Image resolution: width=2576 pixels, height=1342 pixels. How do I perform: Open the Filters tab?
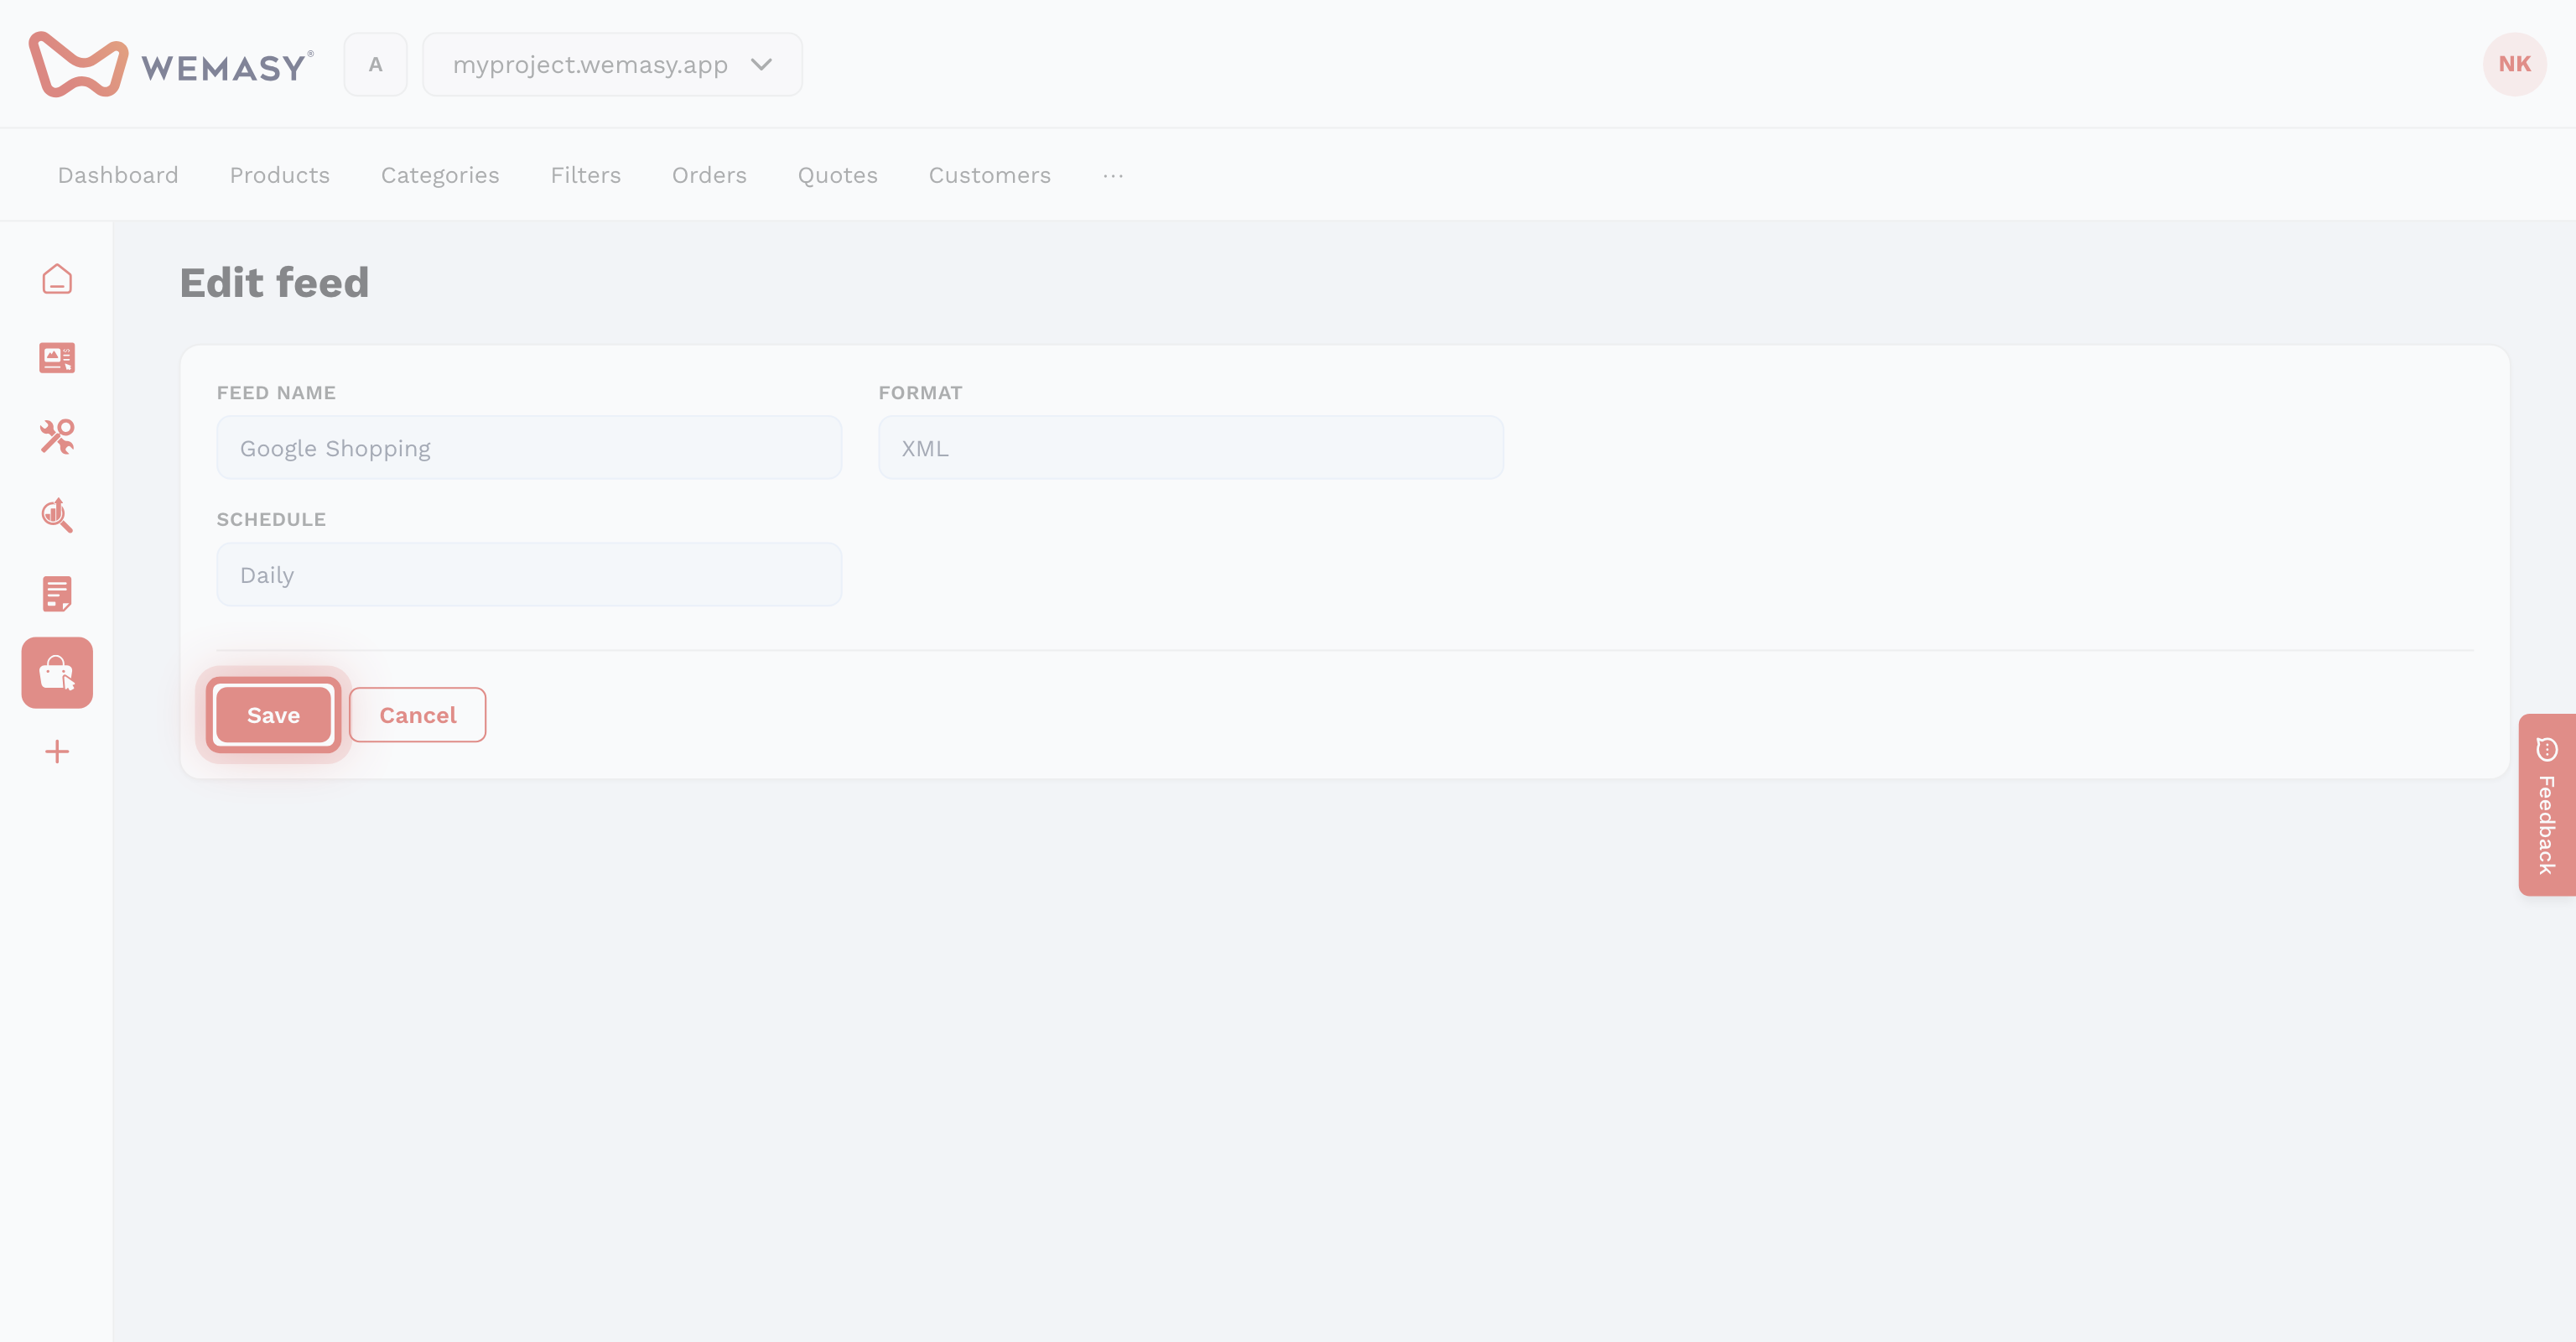pyautogui.click(x=585, y=175)
